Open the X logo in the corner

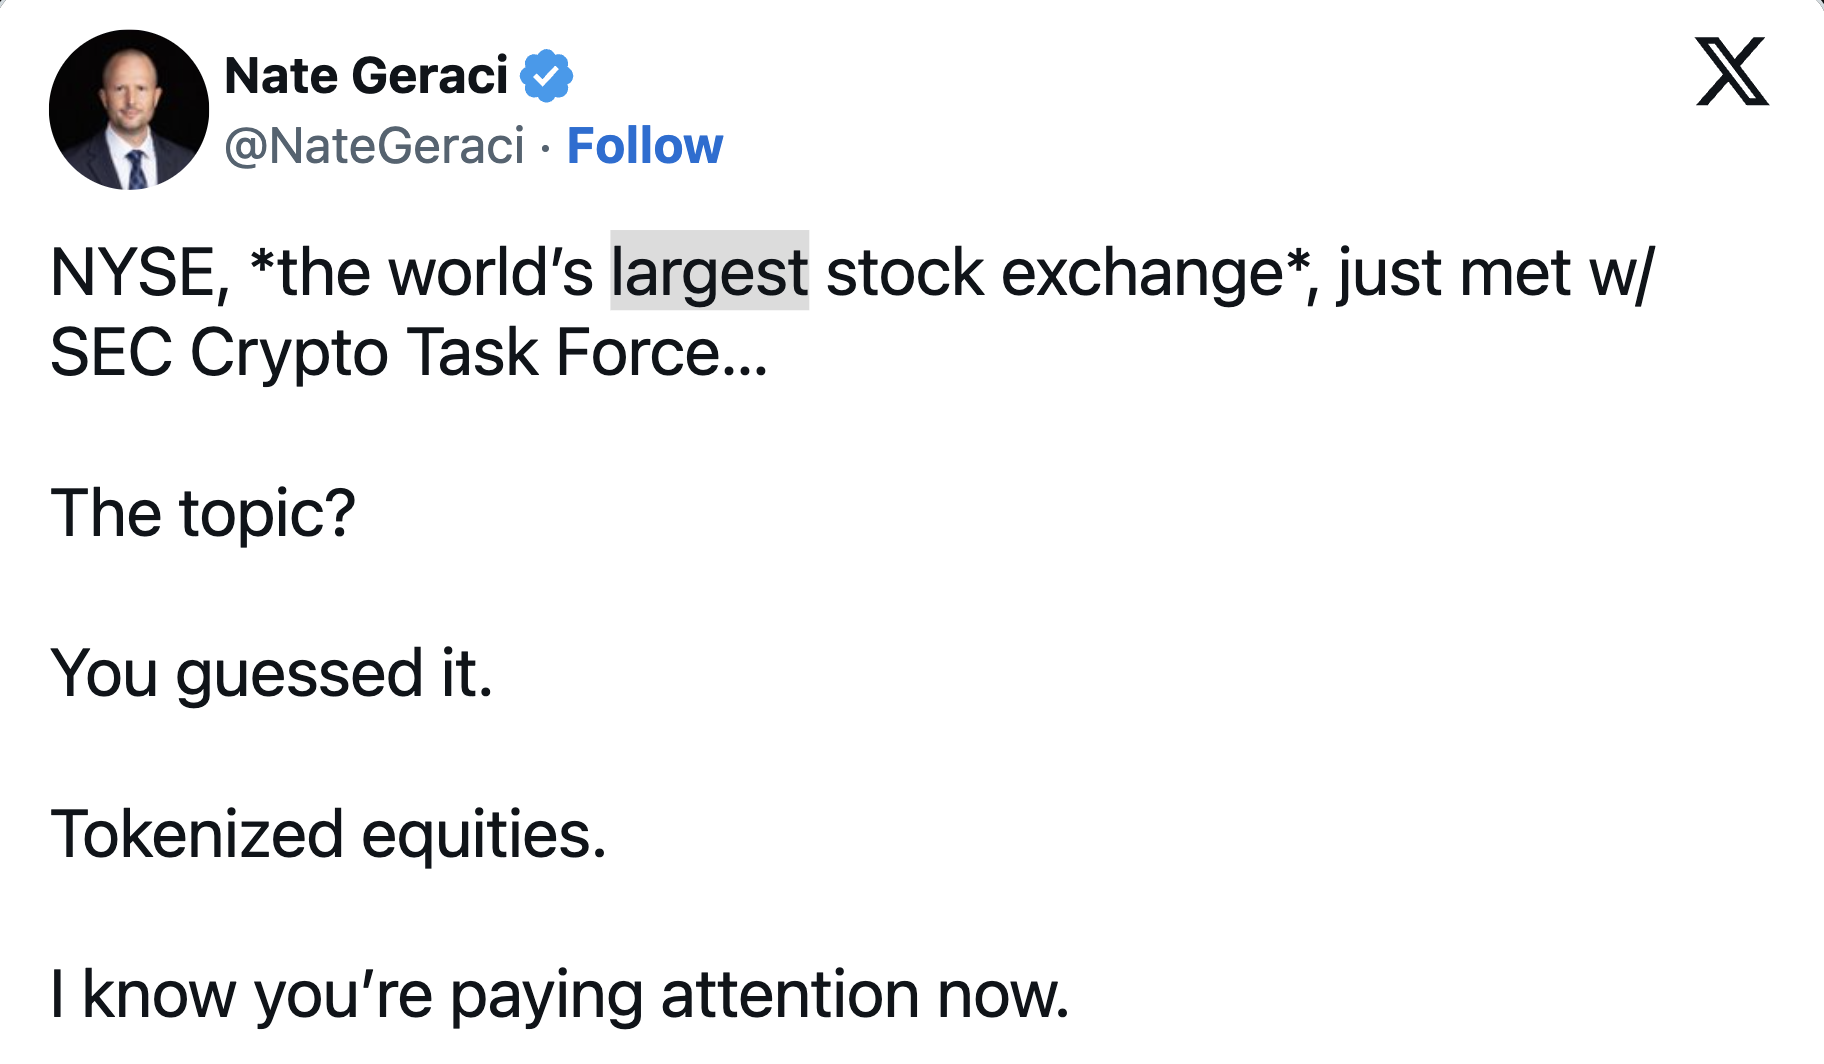pyautogui.click(x=1732, y=71)
